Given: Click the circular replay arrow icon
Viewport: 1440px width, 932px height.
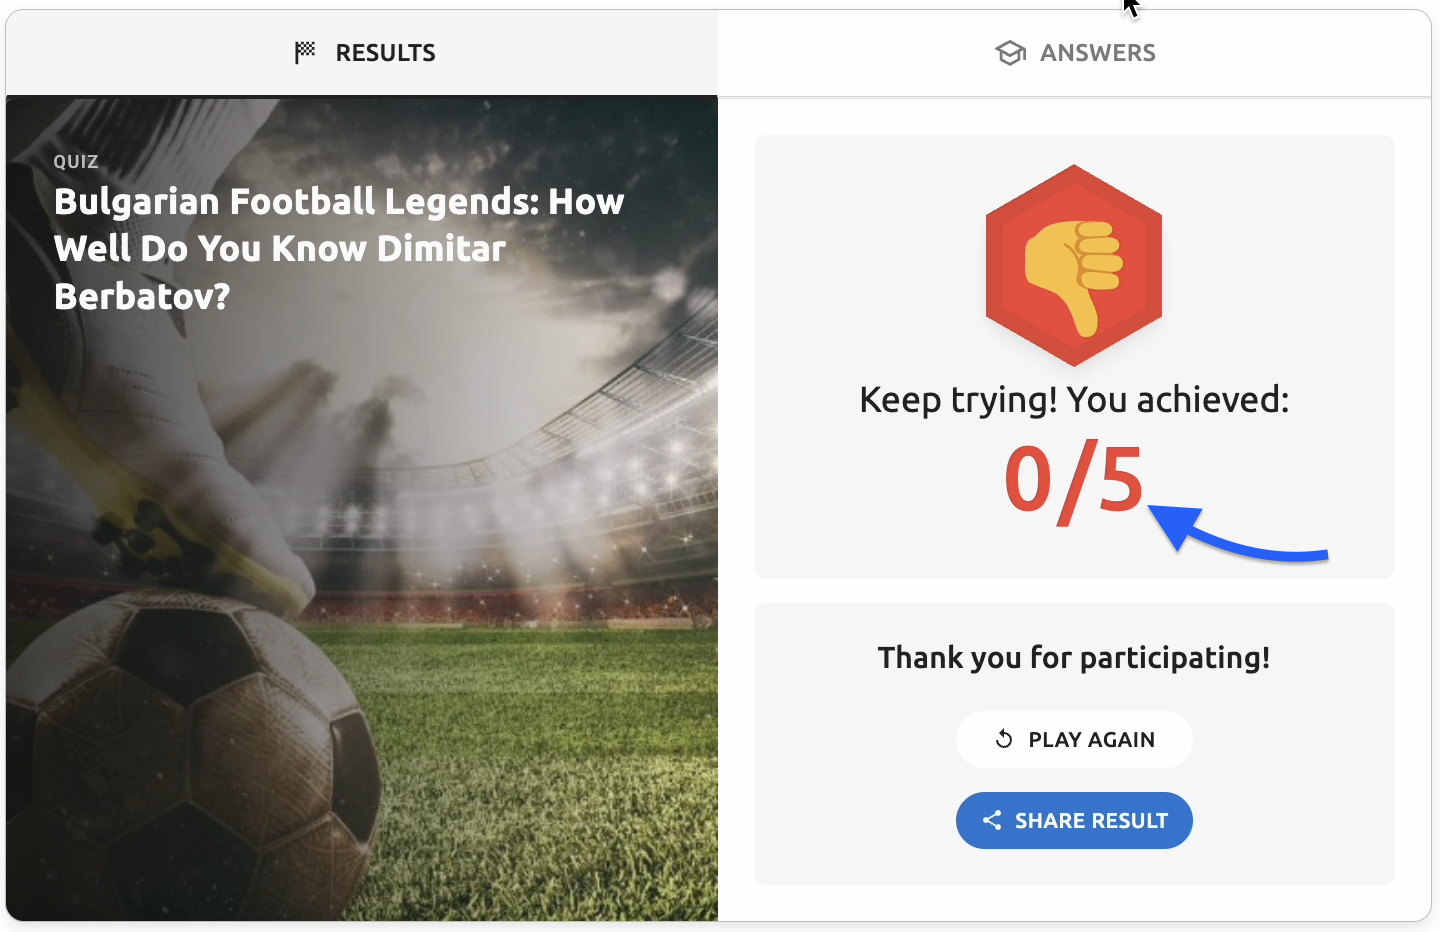Looking at the screenshot, I should [x=1004, y=739].
